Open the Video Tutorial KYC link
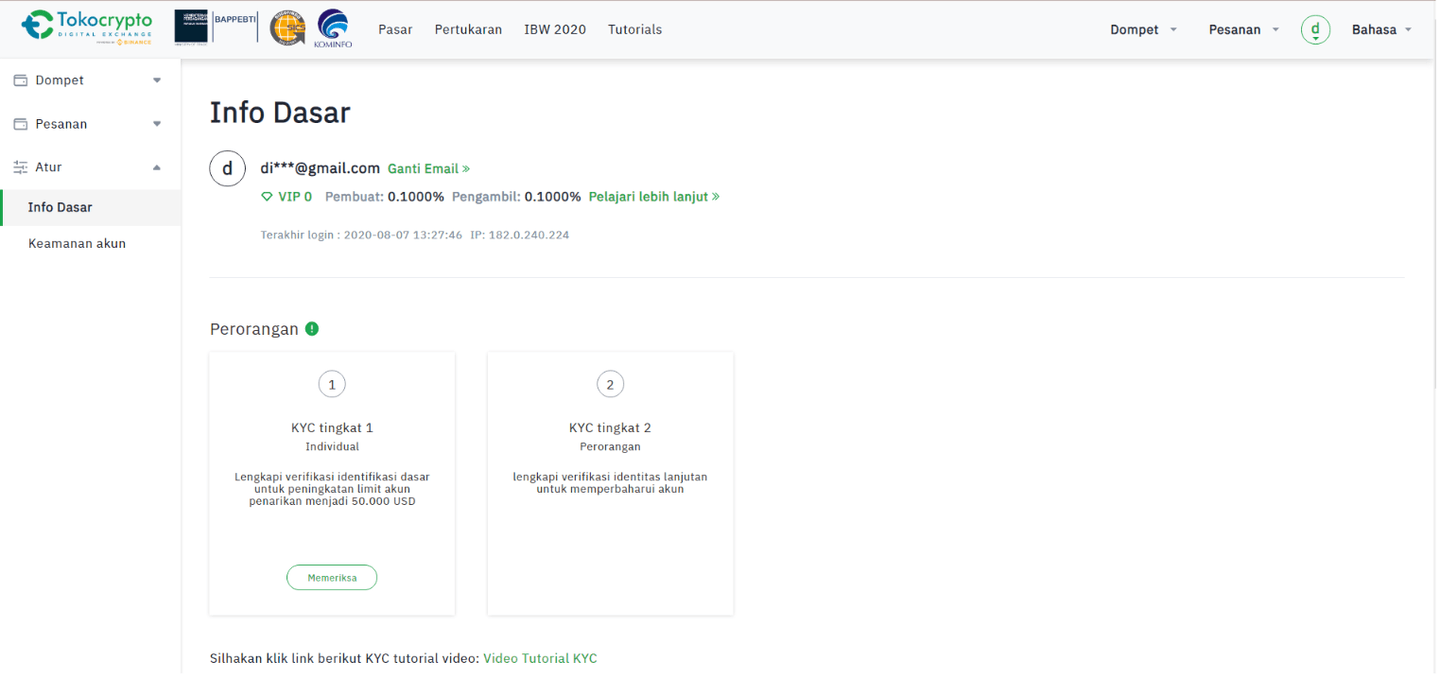Screen dimensions: 1440x697 pyautogui.click(x=540, y=658)
